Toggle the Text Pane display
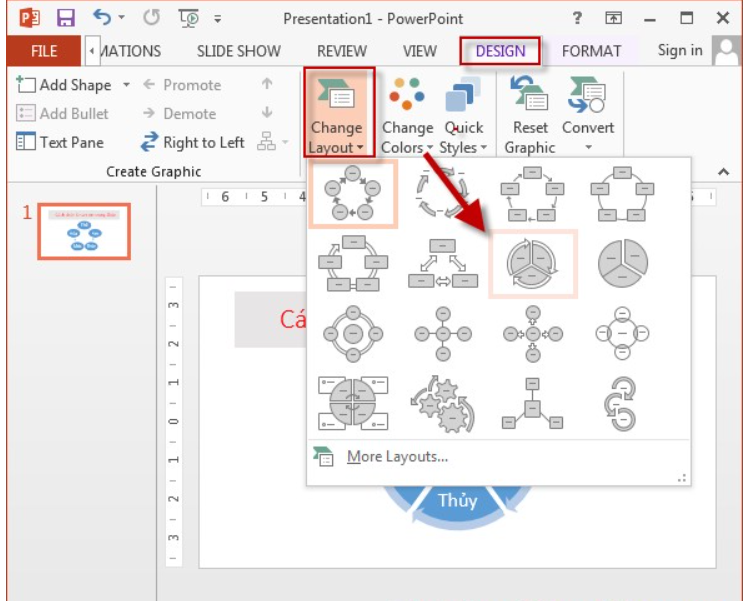Viewport: 753px width, 601px height. pos(60,142)
